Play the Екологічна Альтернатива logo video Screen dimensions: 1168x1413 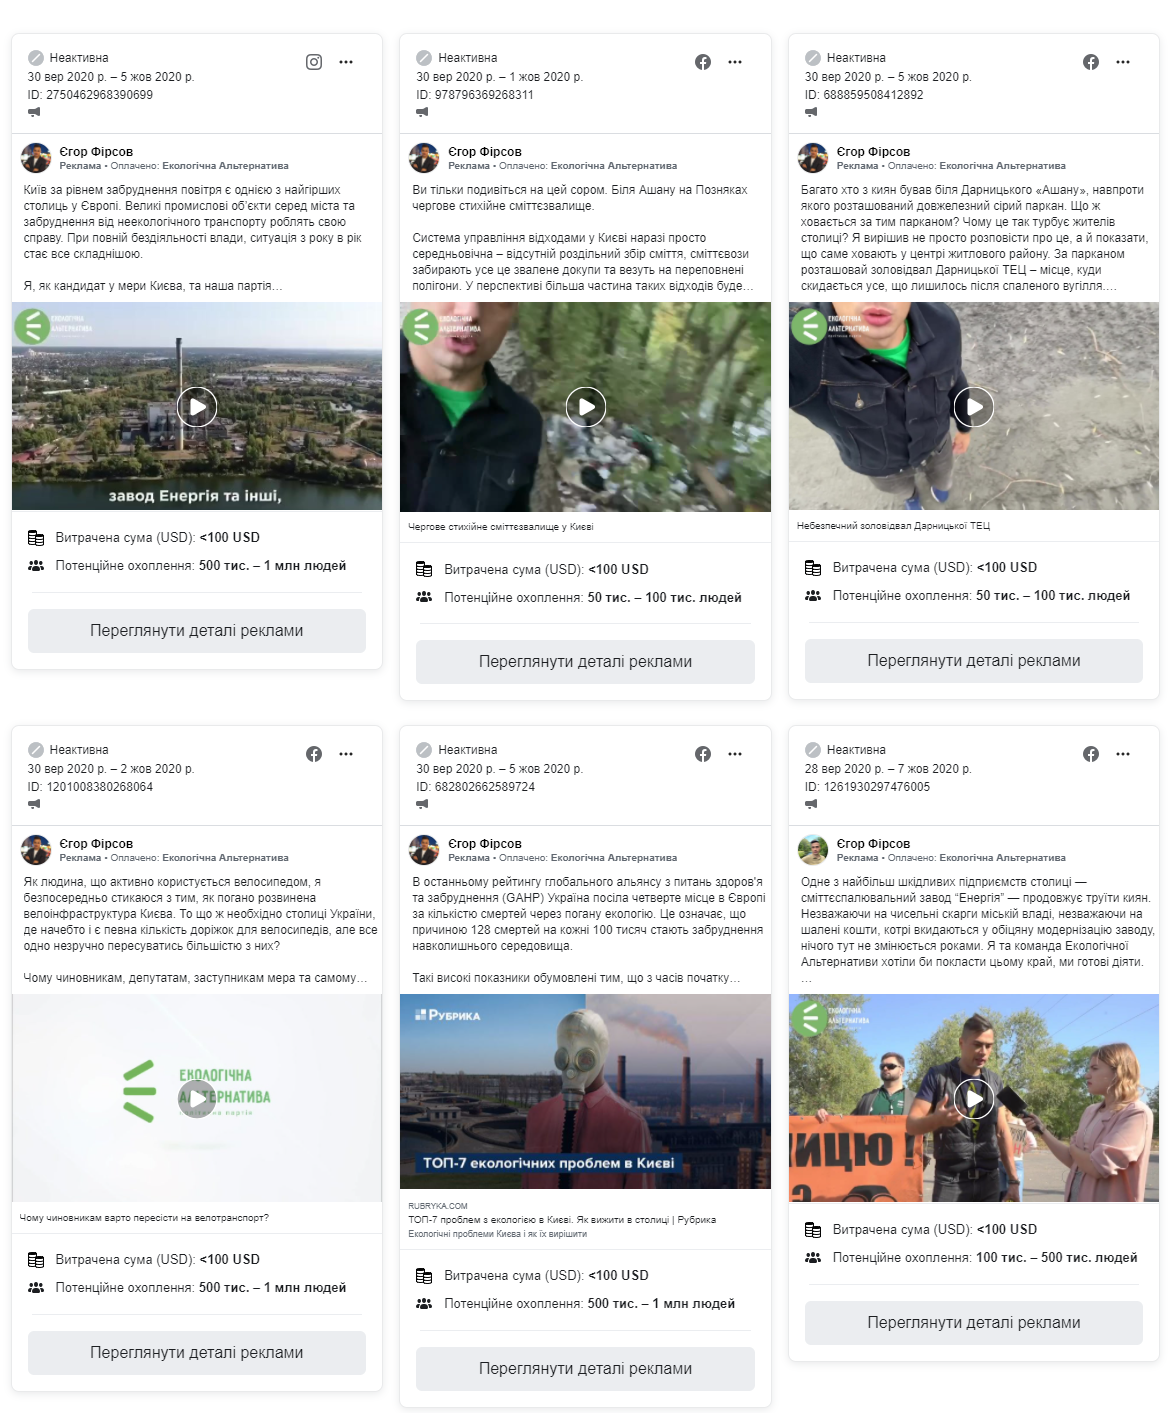point(197,1099)
